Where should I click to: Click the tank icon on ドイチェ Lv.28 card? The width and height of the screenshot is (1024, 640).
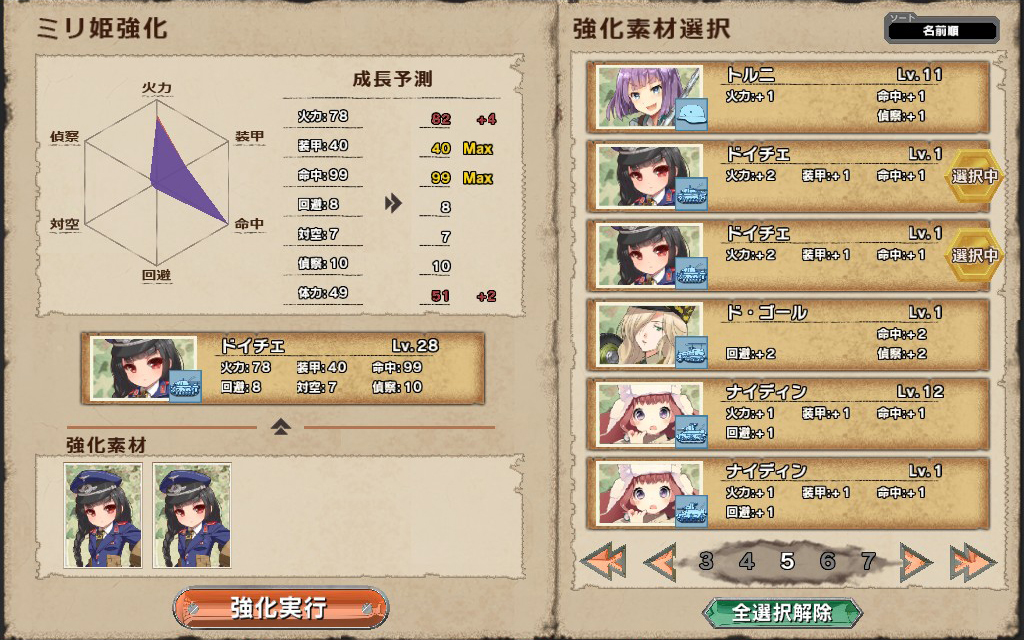click(185, 387)
